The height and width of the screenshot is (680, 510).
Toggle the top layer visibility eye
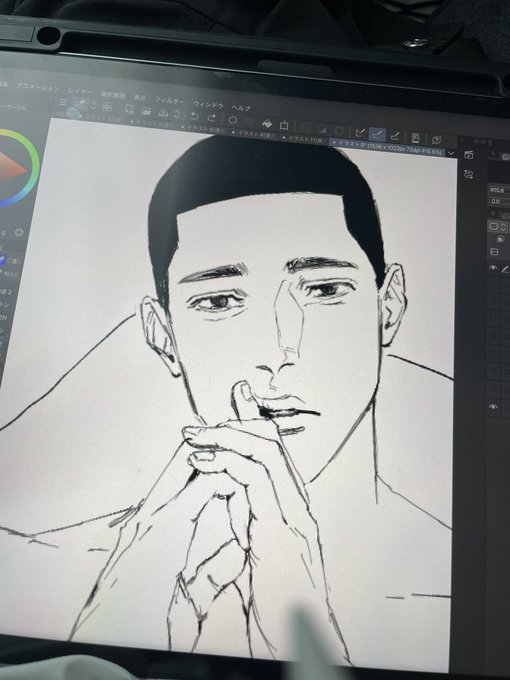(493, 268)
